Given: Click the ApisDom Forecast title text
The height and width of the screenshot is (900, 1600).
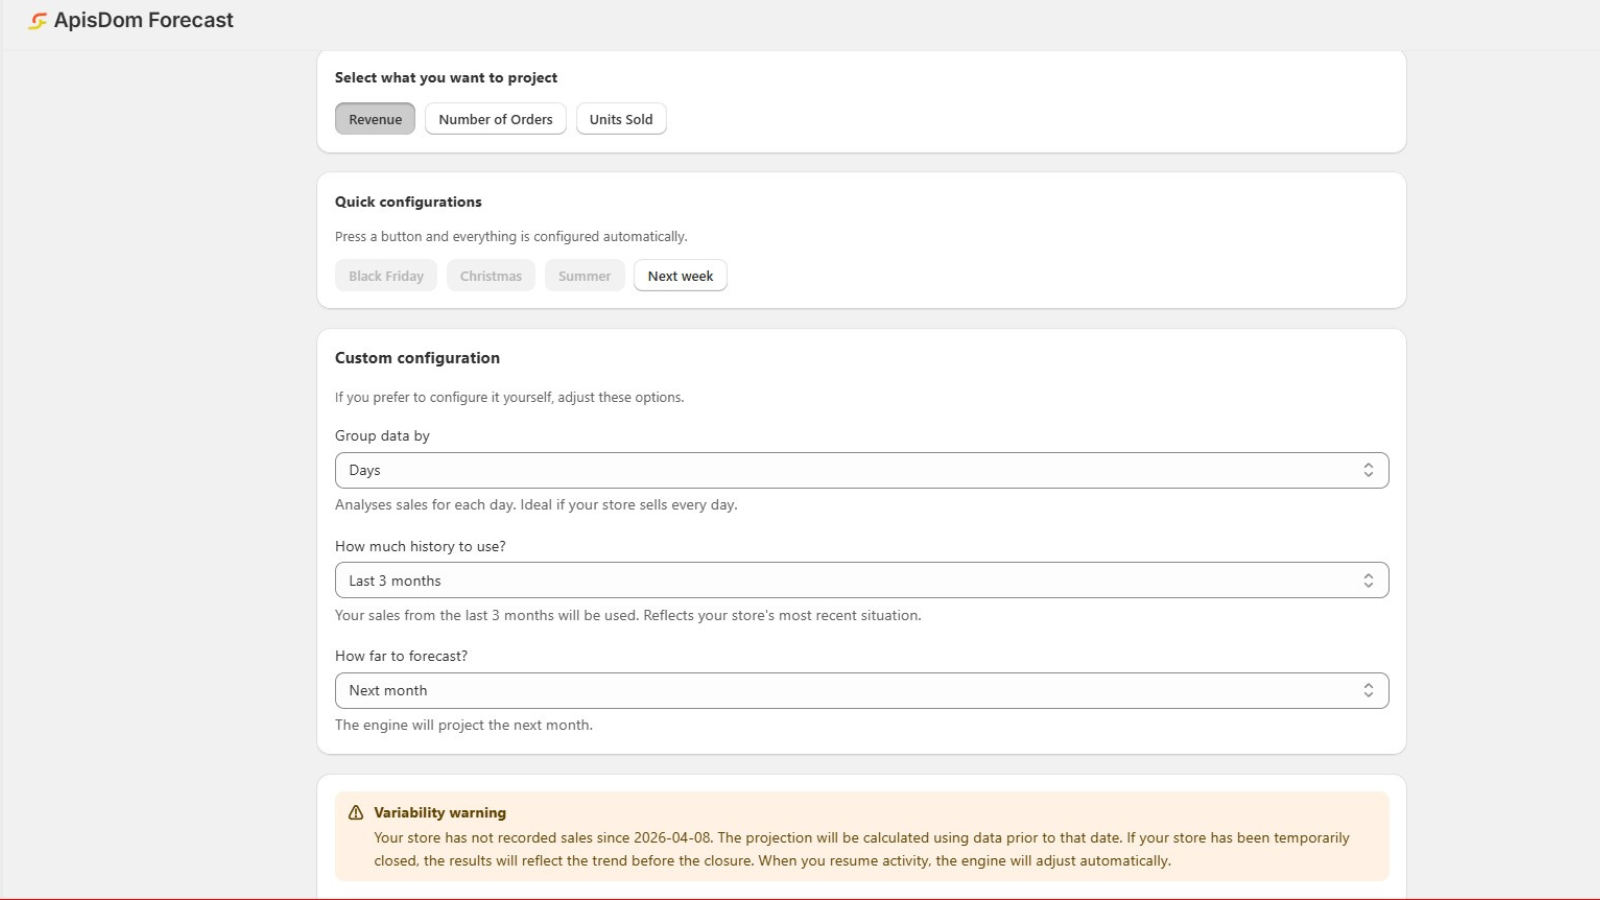Looking at the screenshot, I should click(x=144, y=20).
